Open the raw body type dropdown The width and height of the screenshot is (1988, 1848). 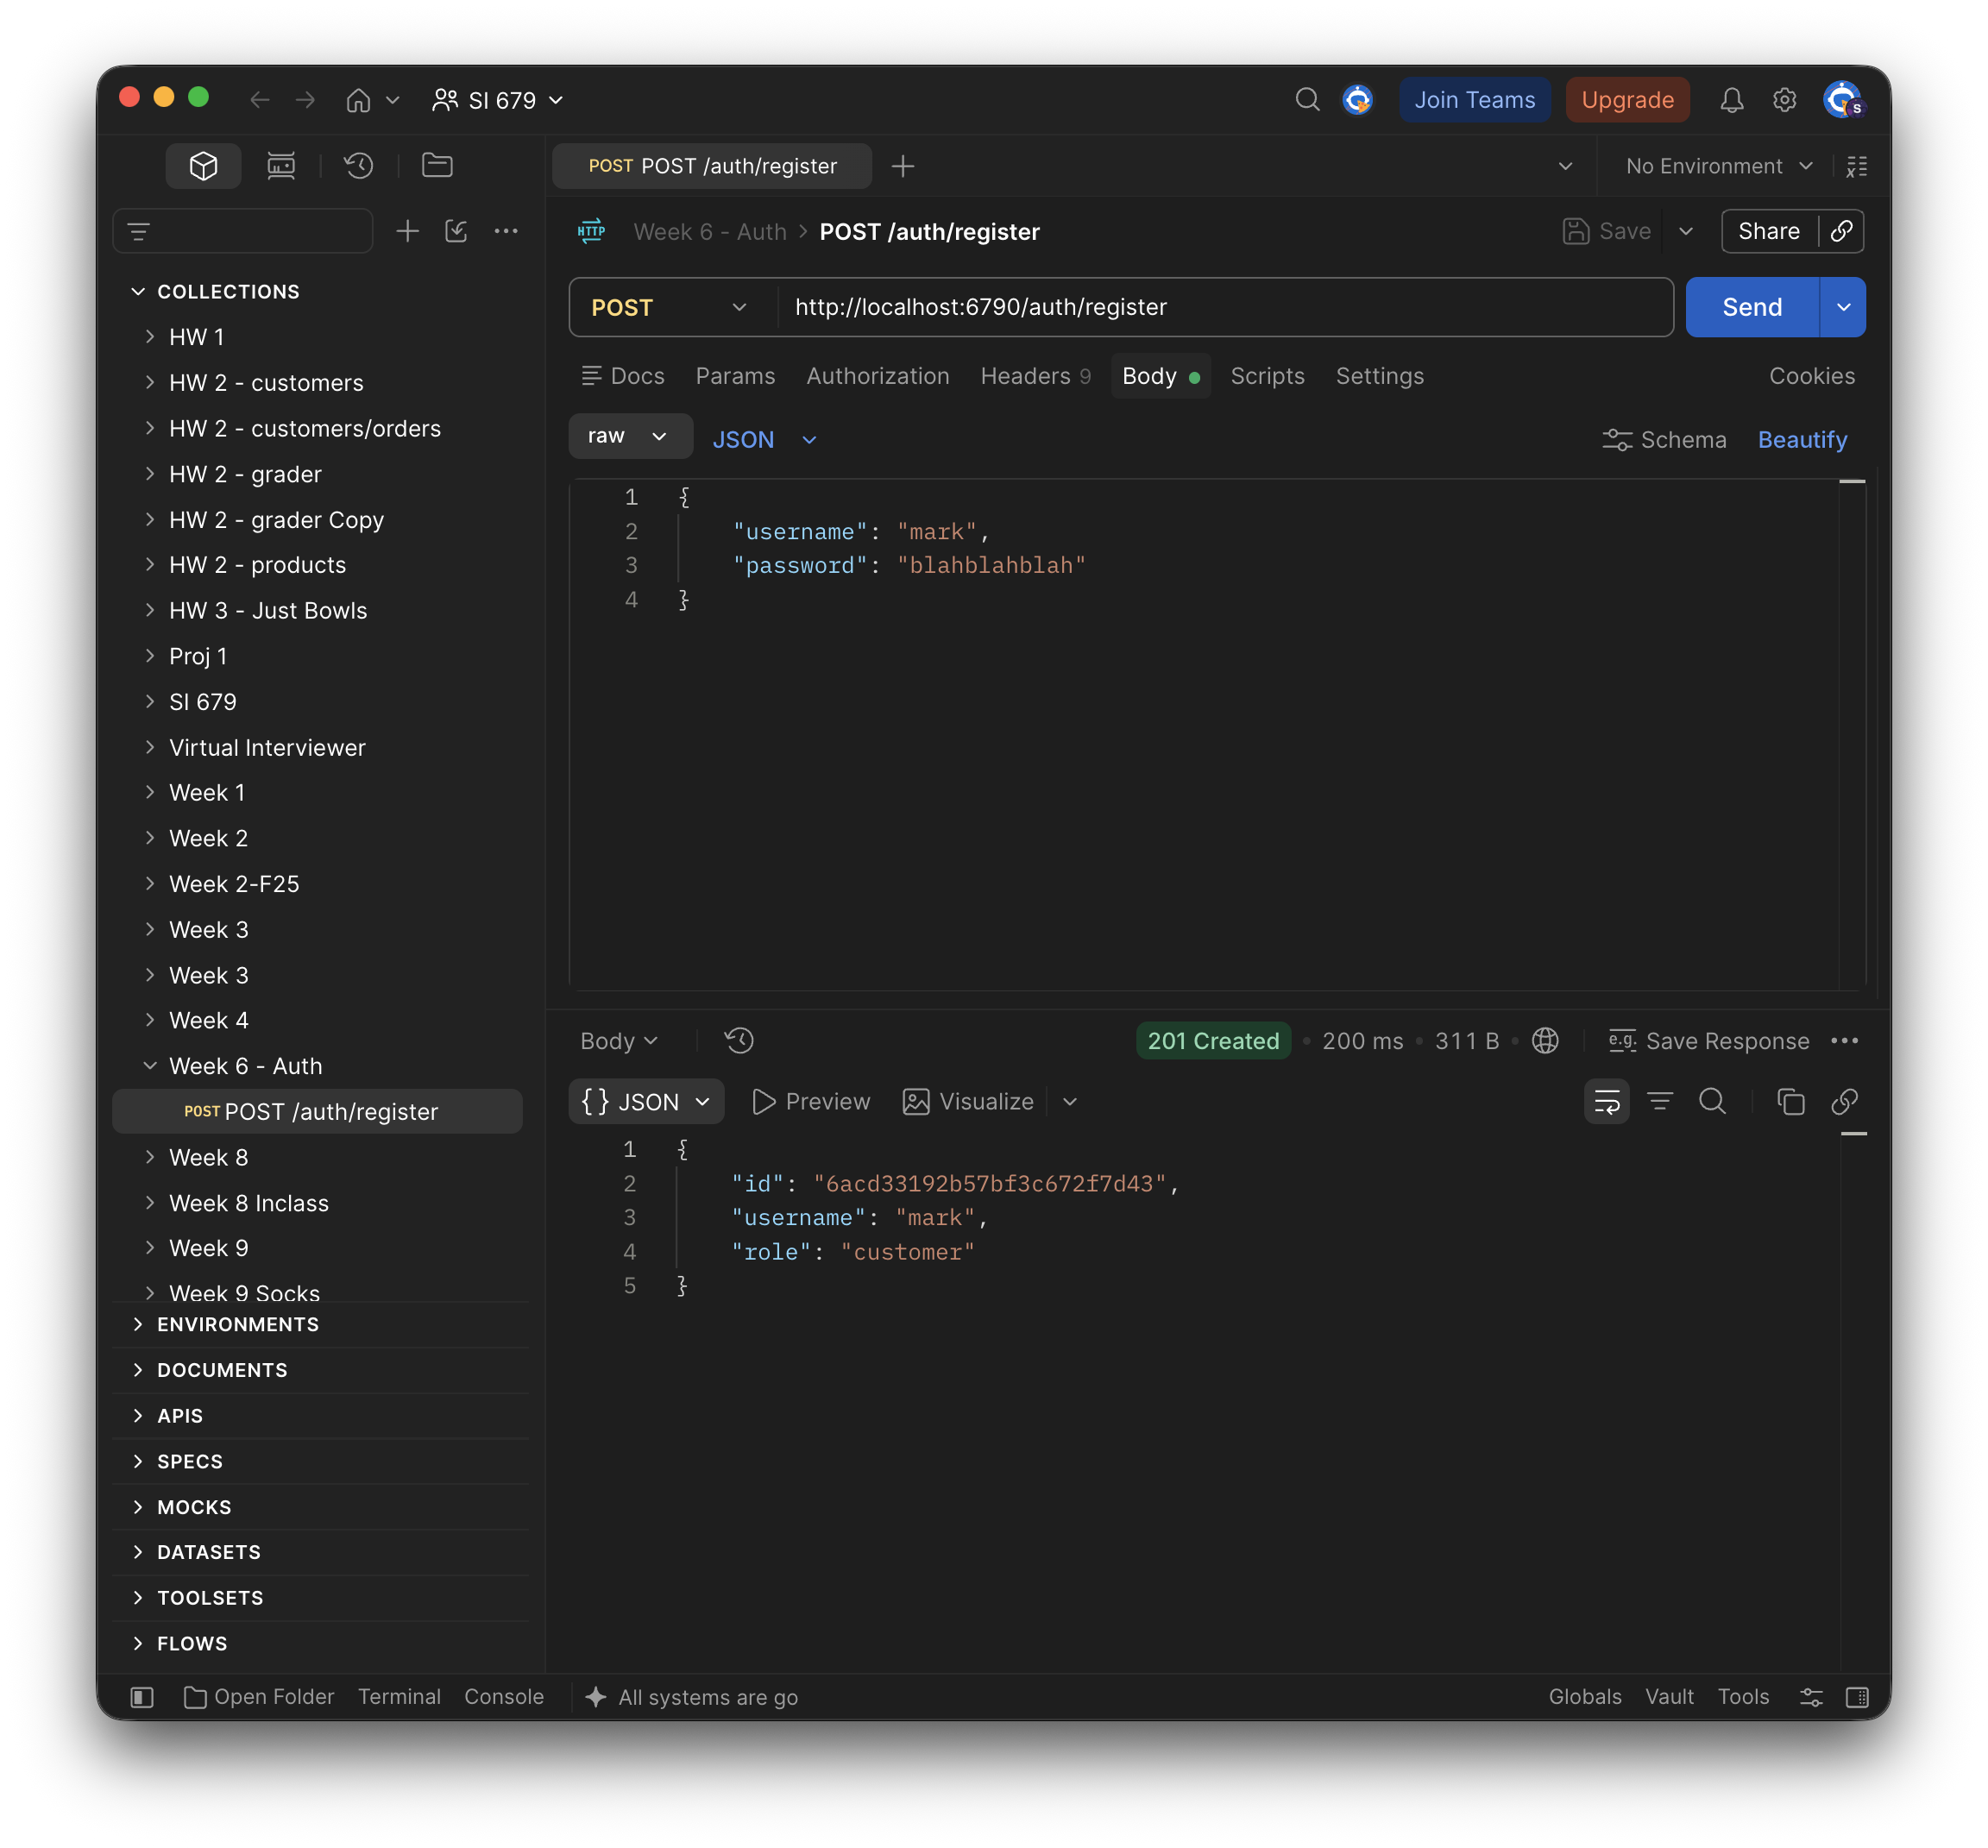629,437
